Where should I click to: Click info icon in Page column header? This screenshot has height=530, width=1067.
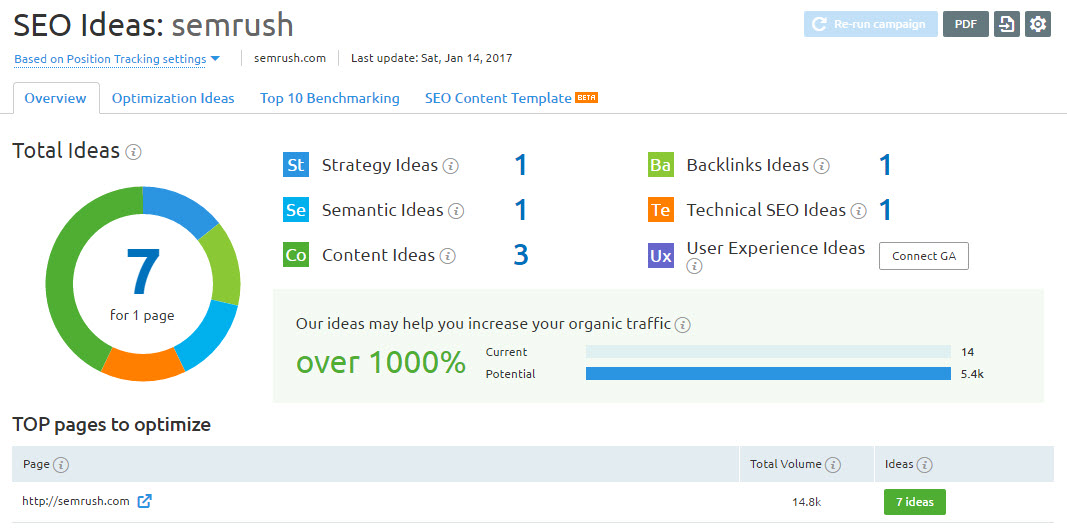pyautogui.click(x=61, y=465)
